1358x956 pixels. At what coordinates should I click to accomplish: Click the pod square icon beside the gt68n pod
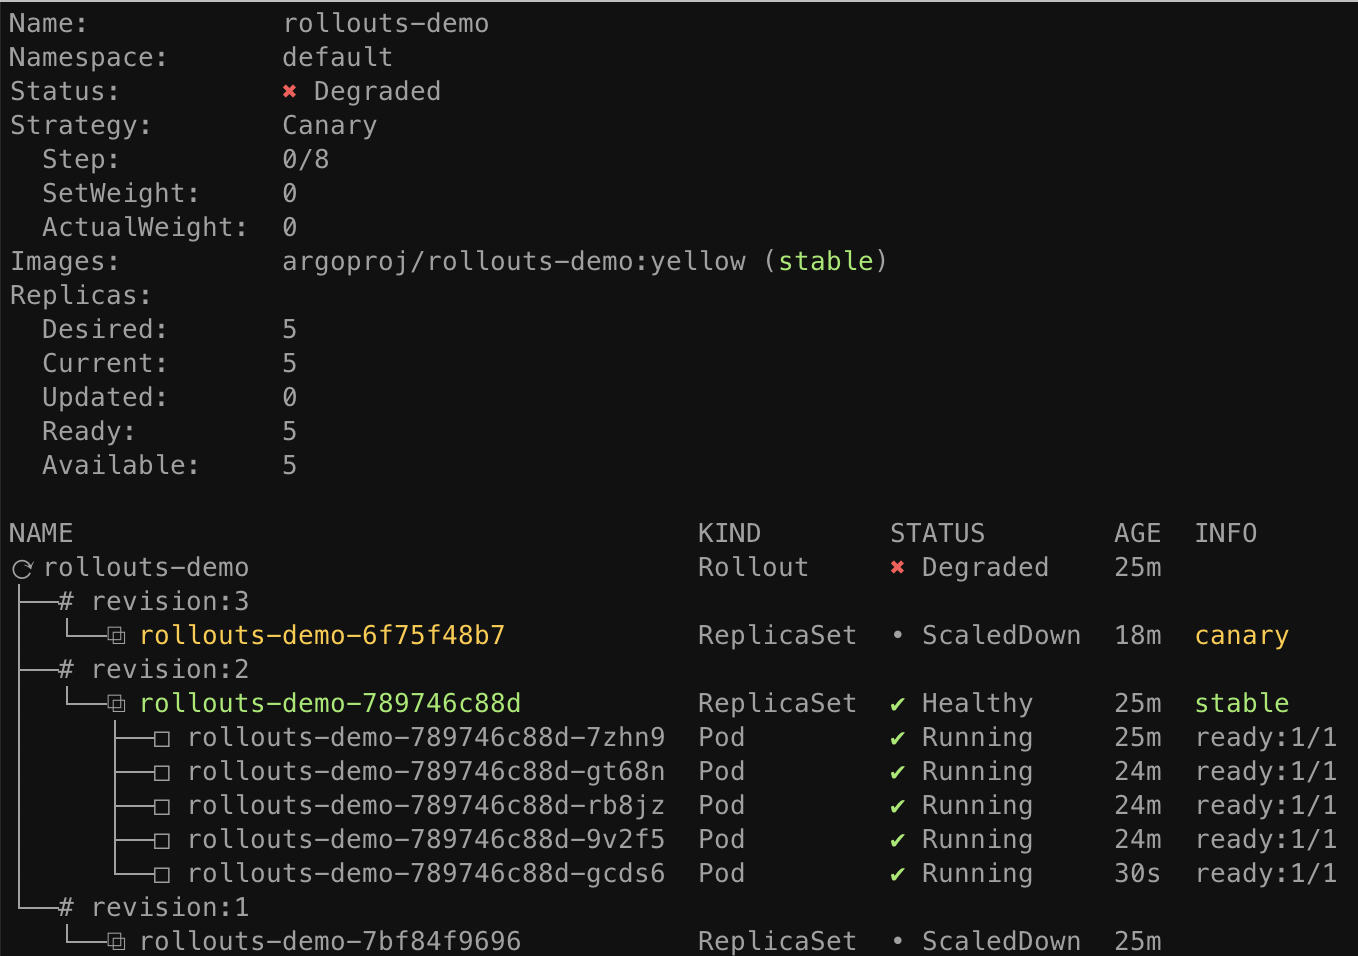tap(162, 774)
